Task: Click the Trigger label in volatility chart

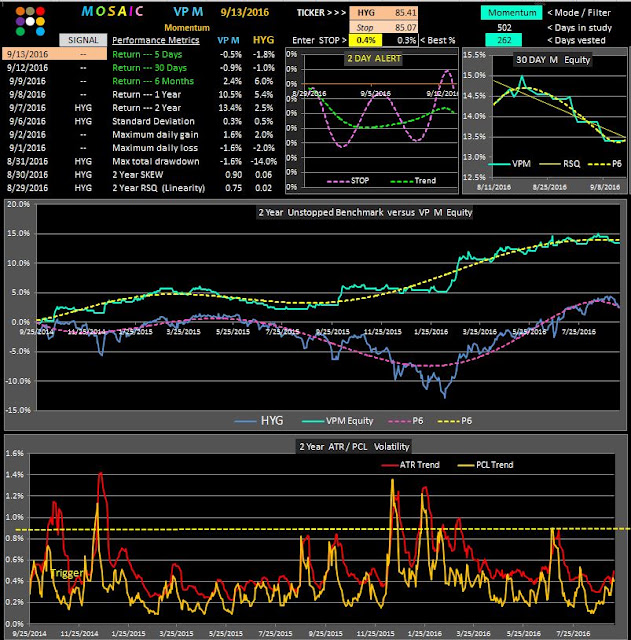Action: (67, 573)
